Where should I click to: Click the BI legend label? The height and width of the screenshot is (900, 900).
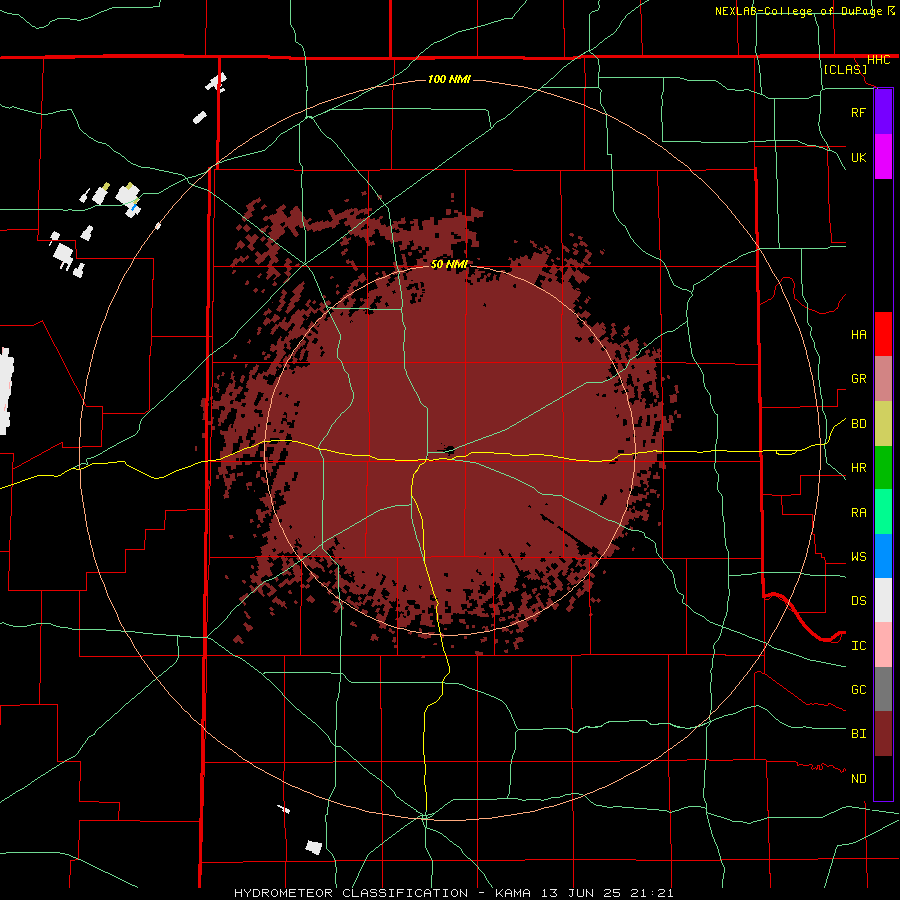point(858,734)
